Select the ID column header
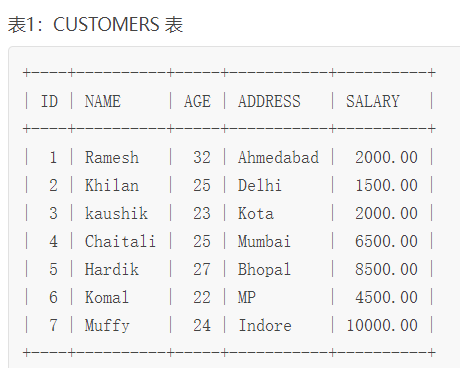460x368 pixels. click(49, 101)
